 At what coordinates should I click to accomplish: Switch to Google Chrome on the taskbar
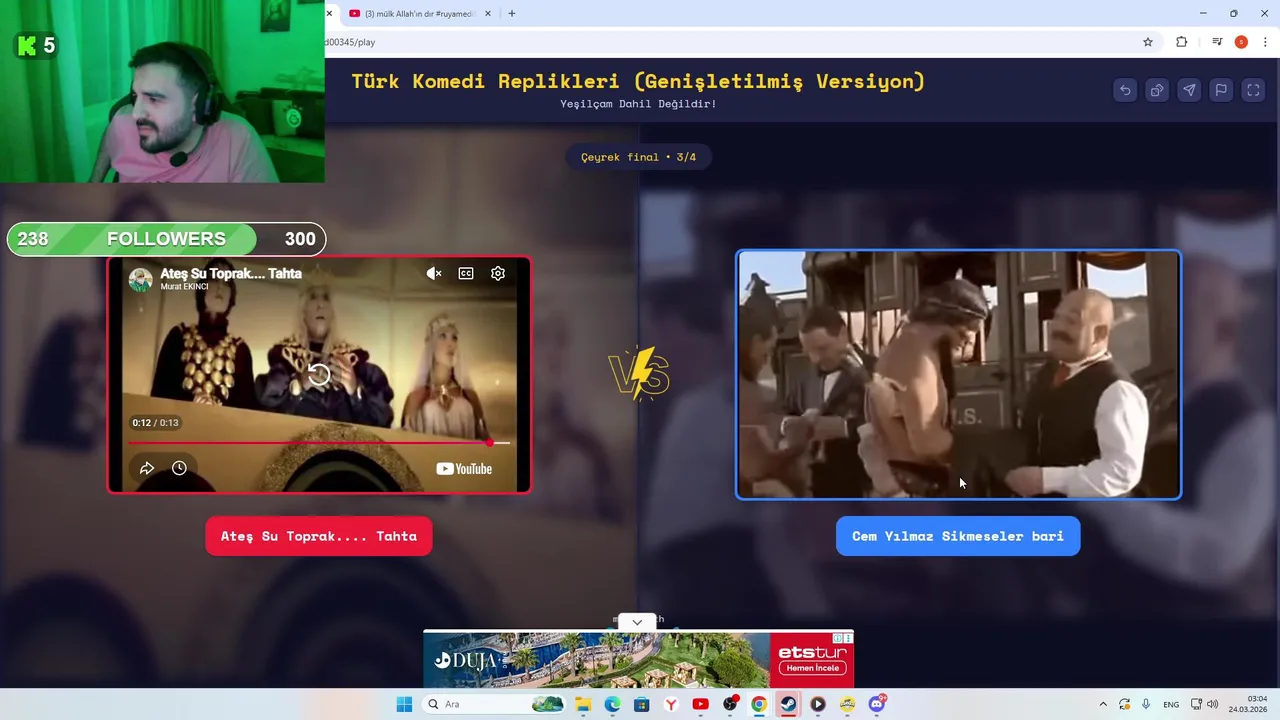pos(759,704)
